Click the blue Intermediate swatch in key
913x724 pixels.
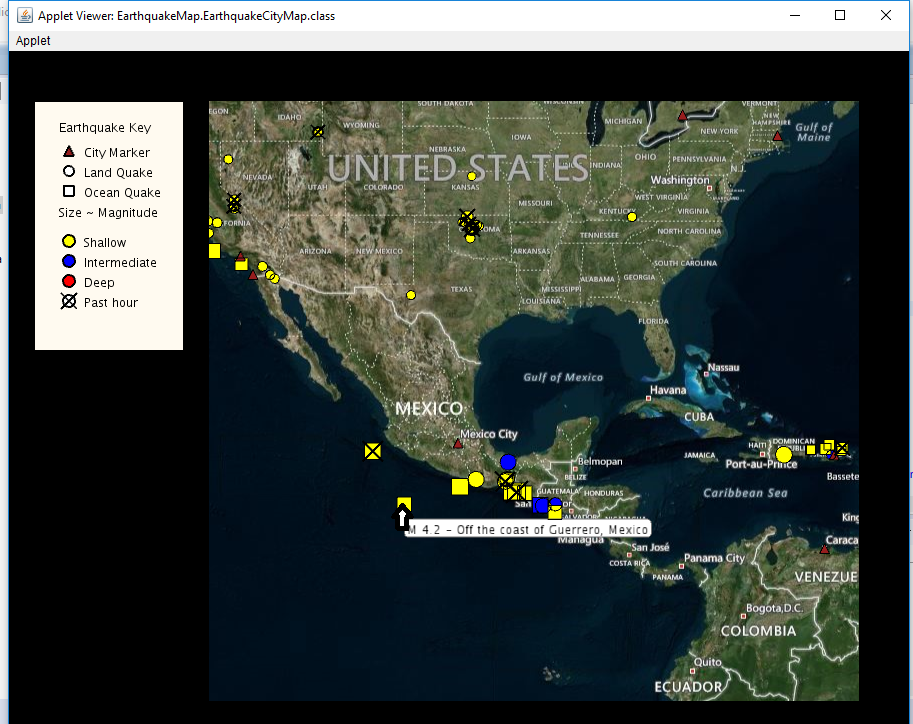(x=69, y=262)
